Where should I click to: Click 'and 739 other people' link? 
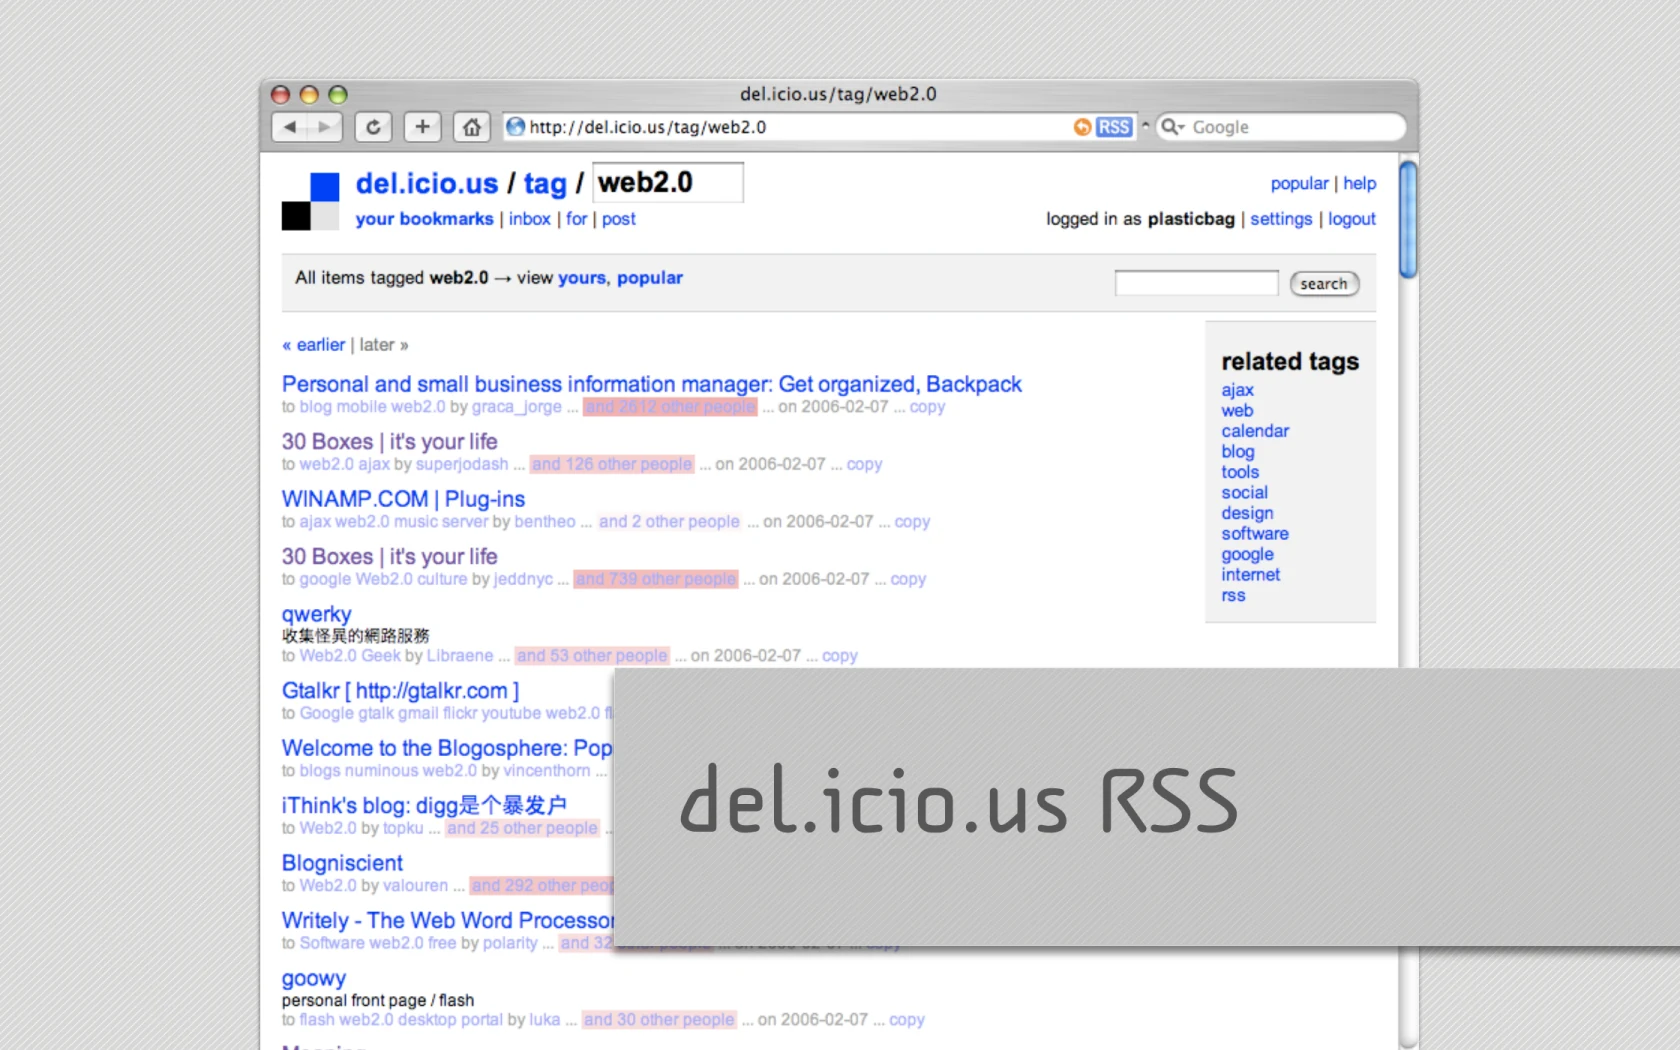click(x=656, y=579)
